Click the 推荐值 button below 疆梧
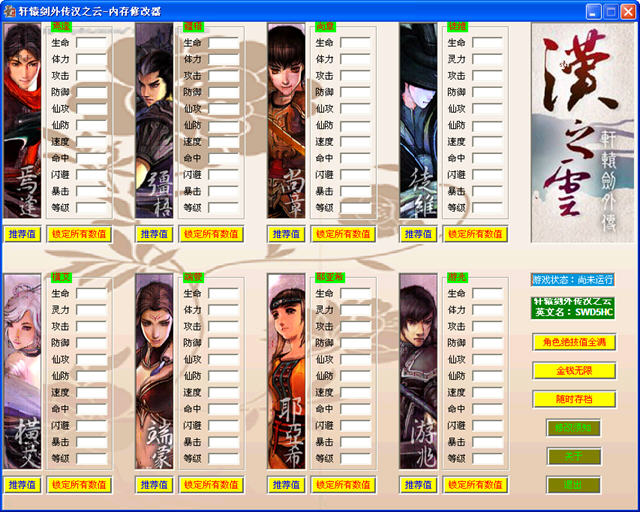 pyautogui.click(x=154, y=234)
